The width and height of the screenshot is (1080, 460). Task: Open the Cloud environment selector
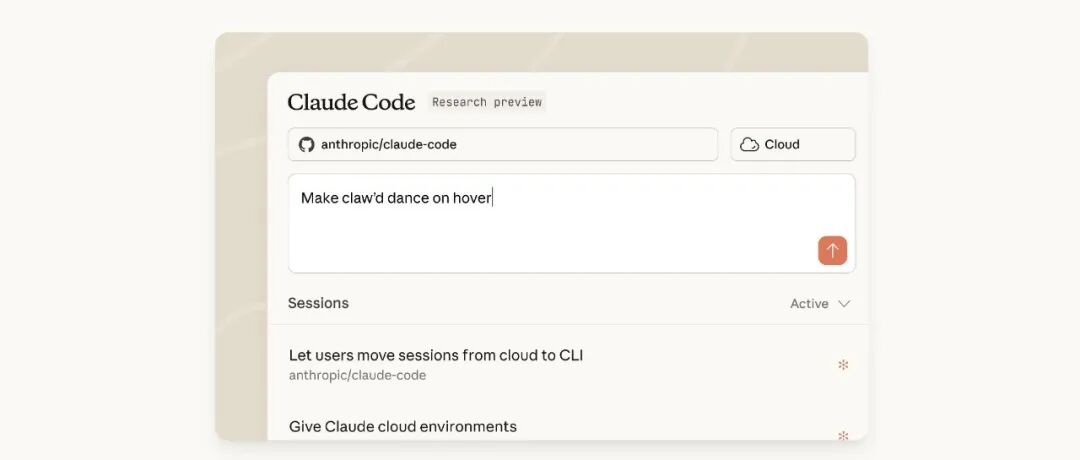[x=793, y=144]
